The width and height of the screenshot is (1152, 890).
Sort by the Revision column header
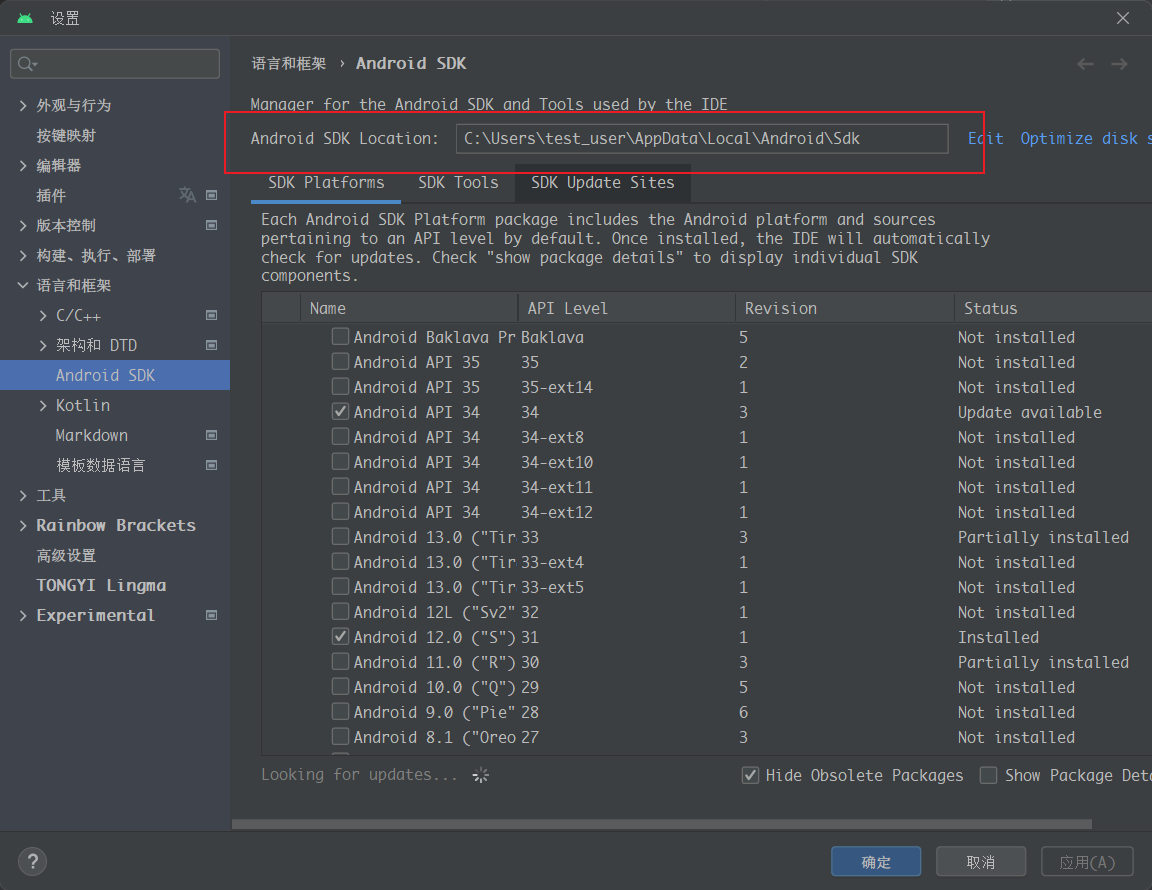click(845, 308)
